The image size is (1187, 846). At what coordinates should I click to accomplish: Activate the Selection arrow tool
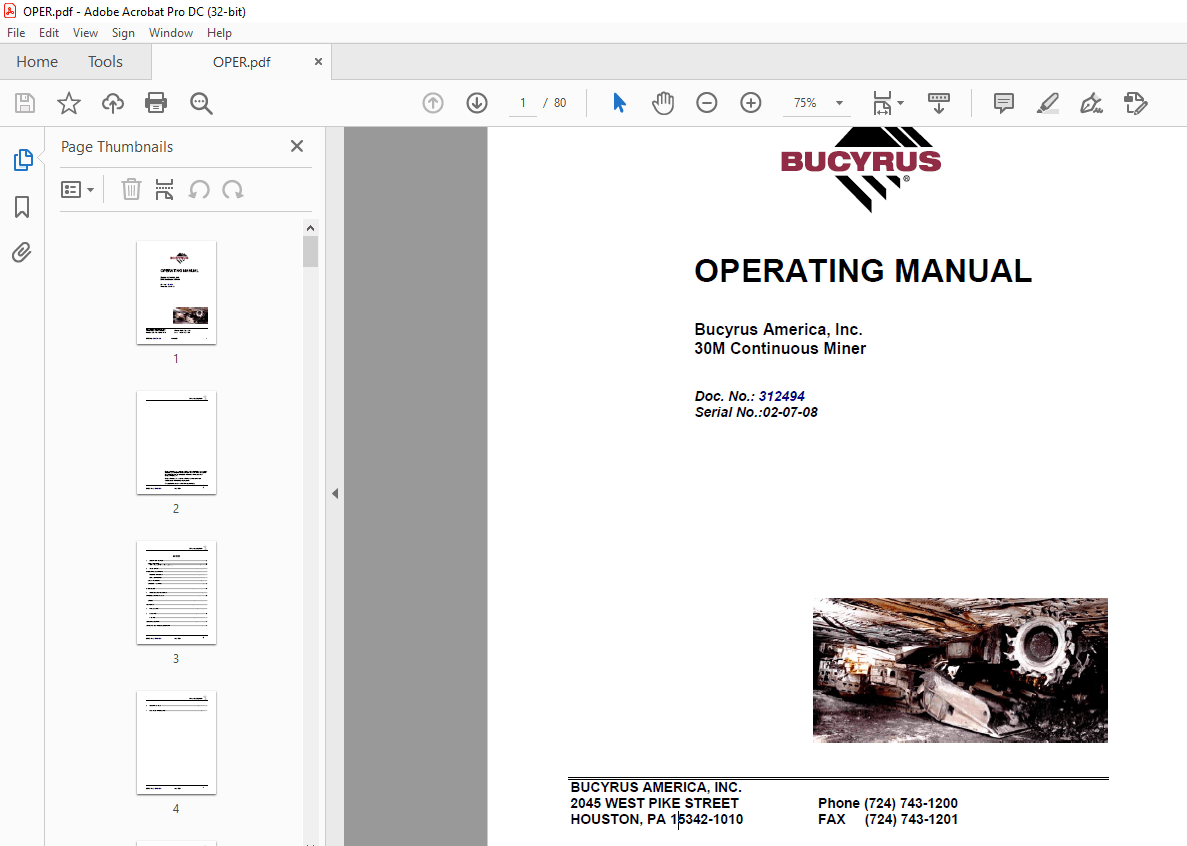point(619,102)
